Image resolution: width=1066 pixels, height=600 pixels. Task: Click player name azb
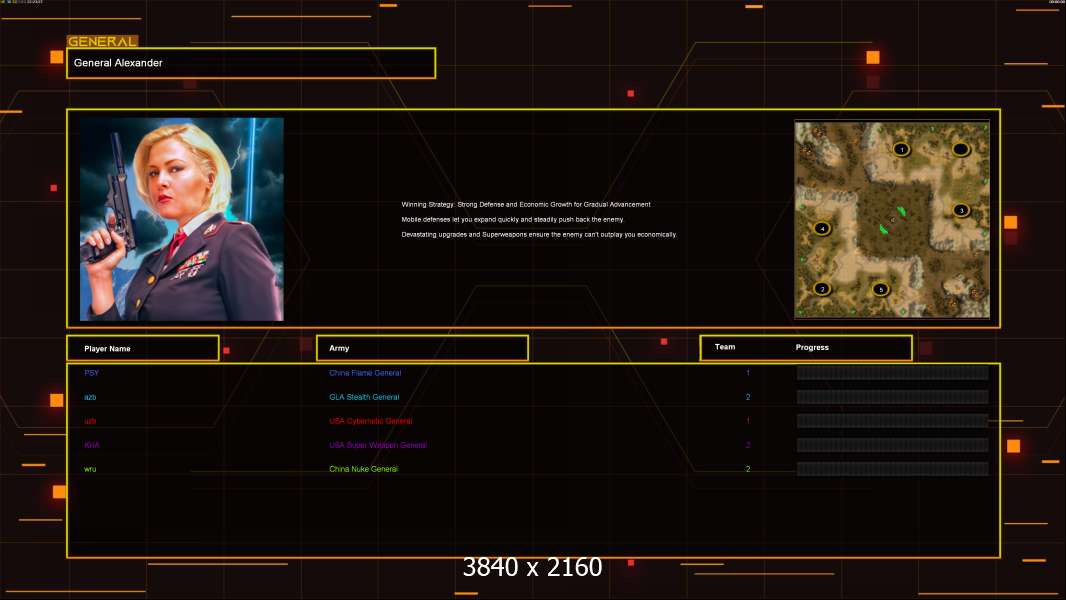90,397
